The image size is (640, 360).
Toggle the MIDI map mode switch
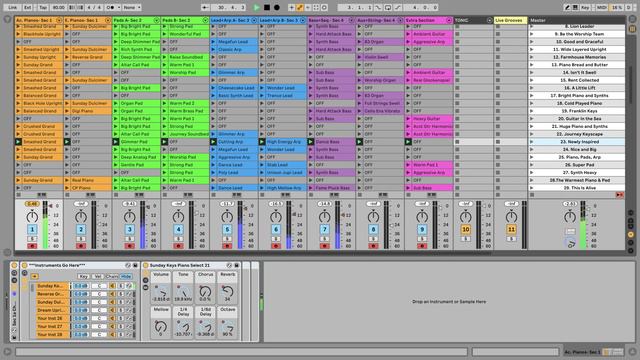coord(602,7)
